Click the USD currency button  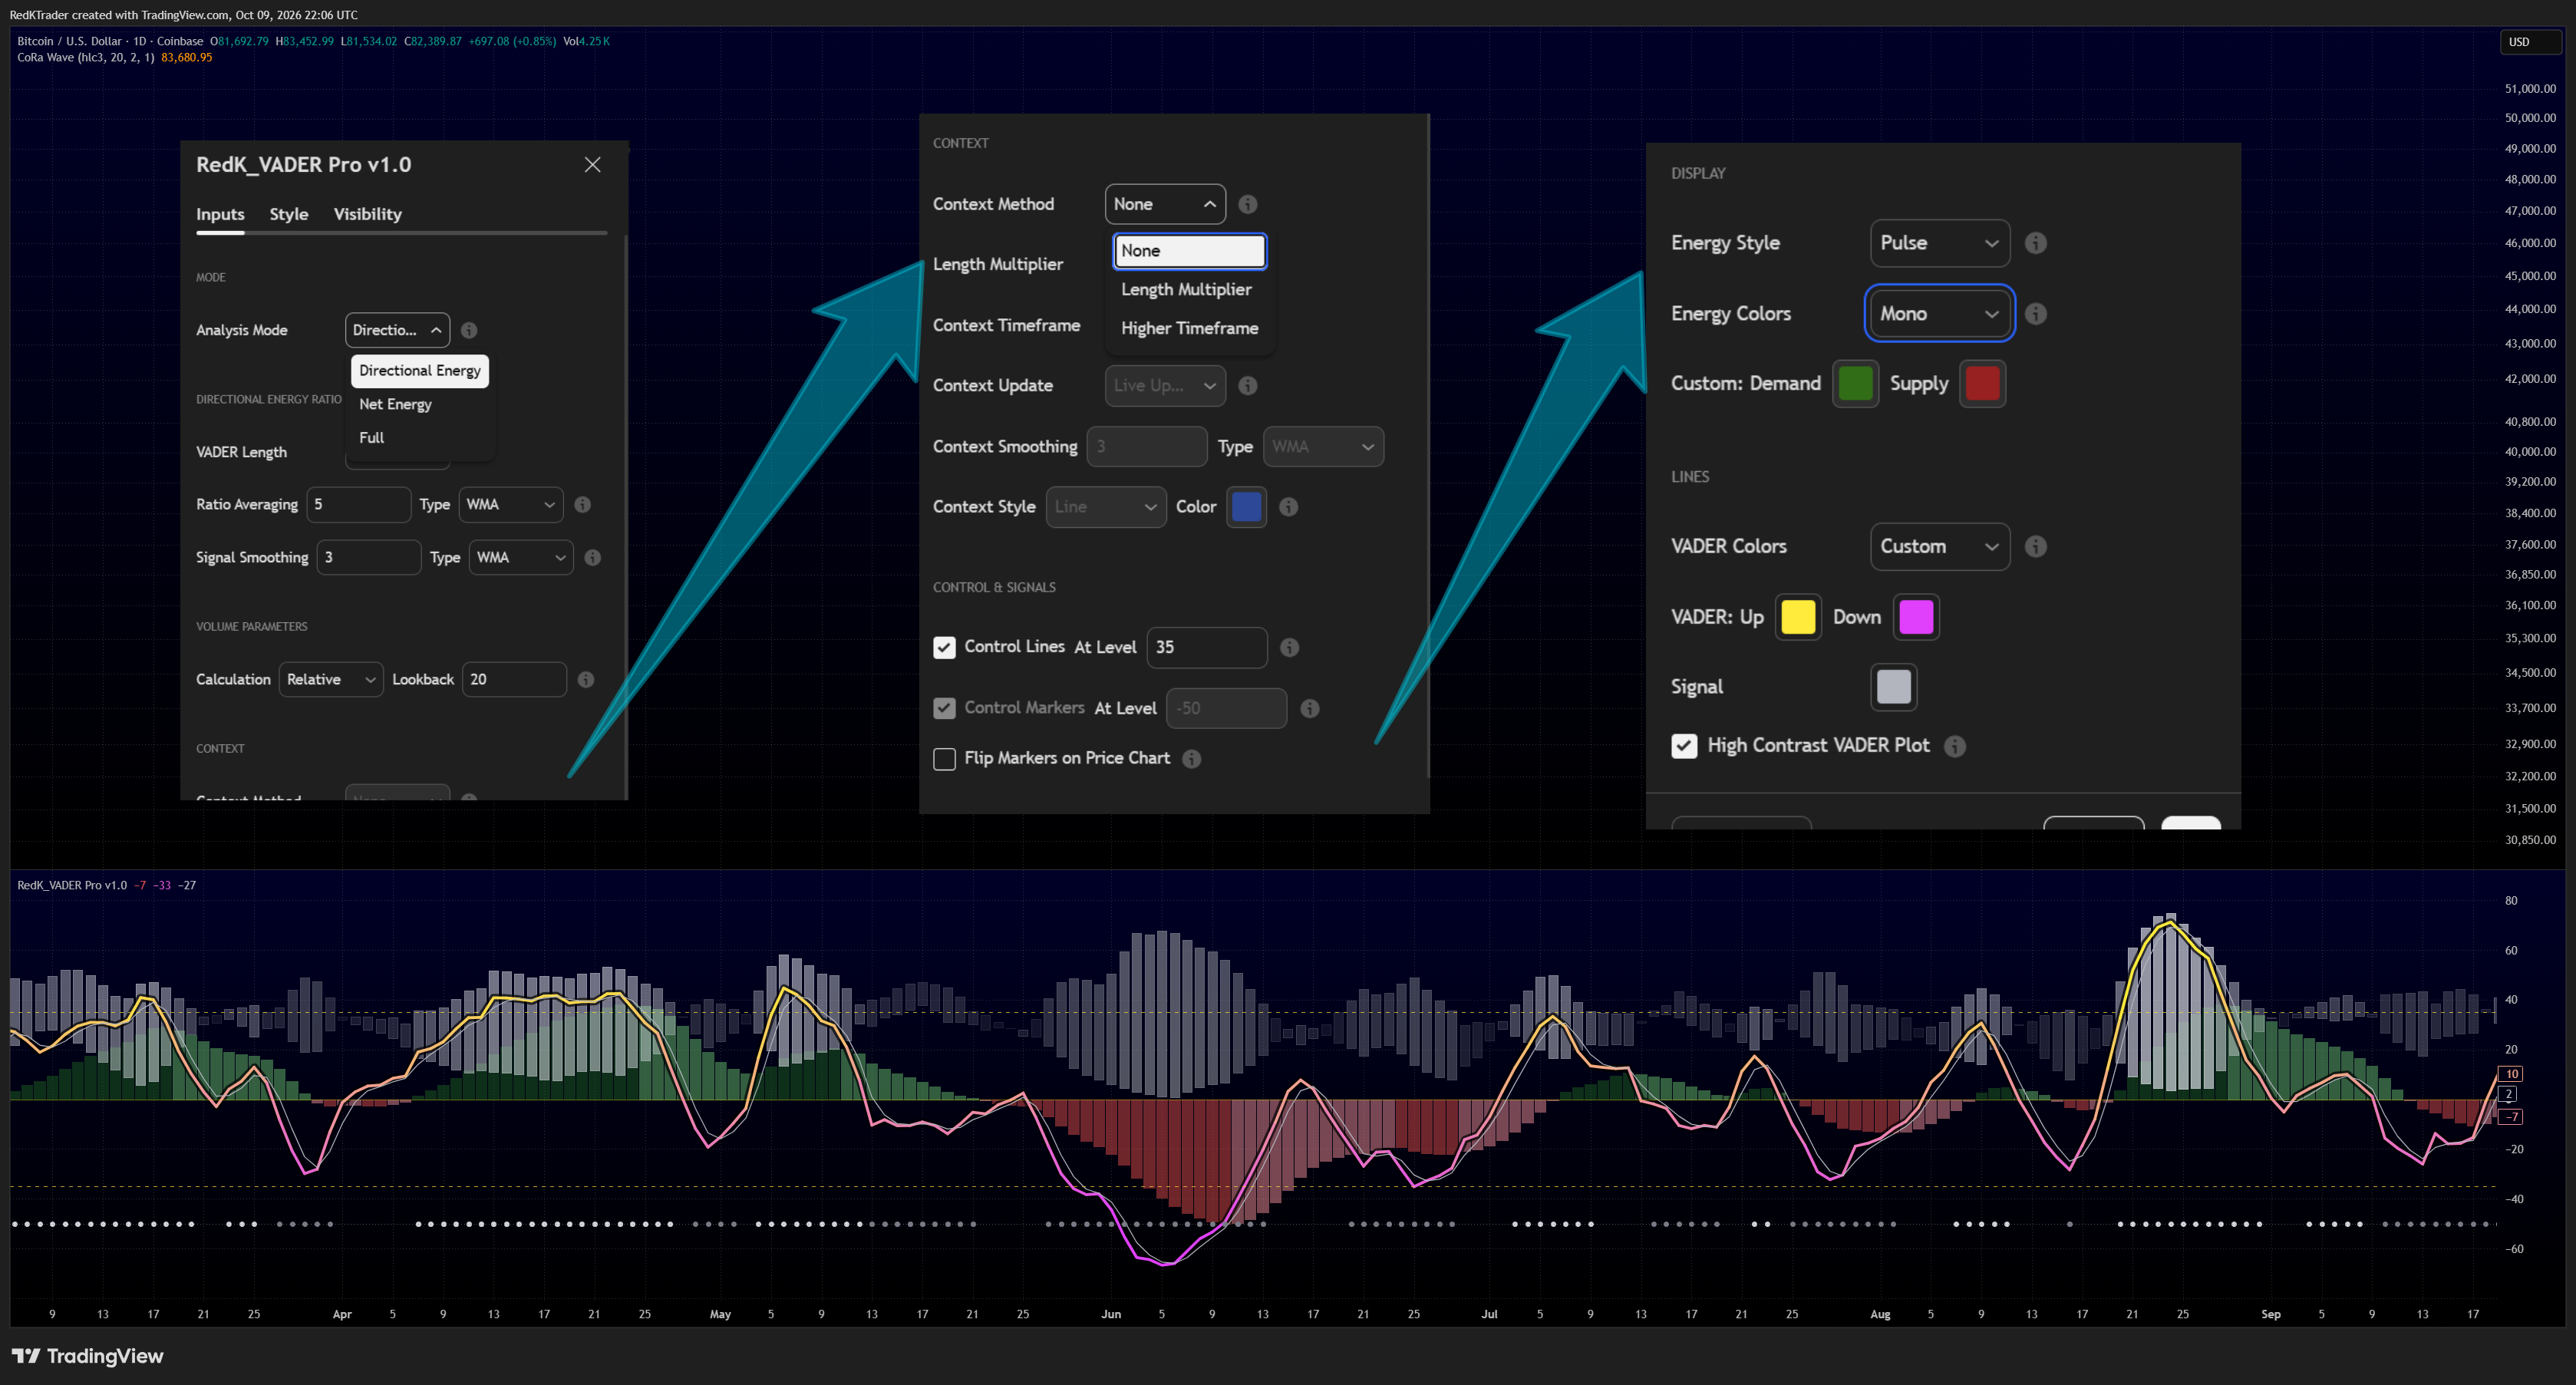point(2529,42)
